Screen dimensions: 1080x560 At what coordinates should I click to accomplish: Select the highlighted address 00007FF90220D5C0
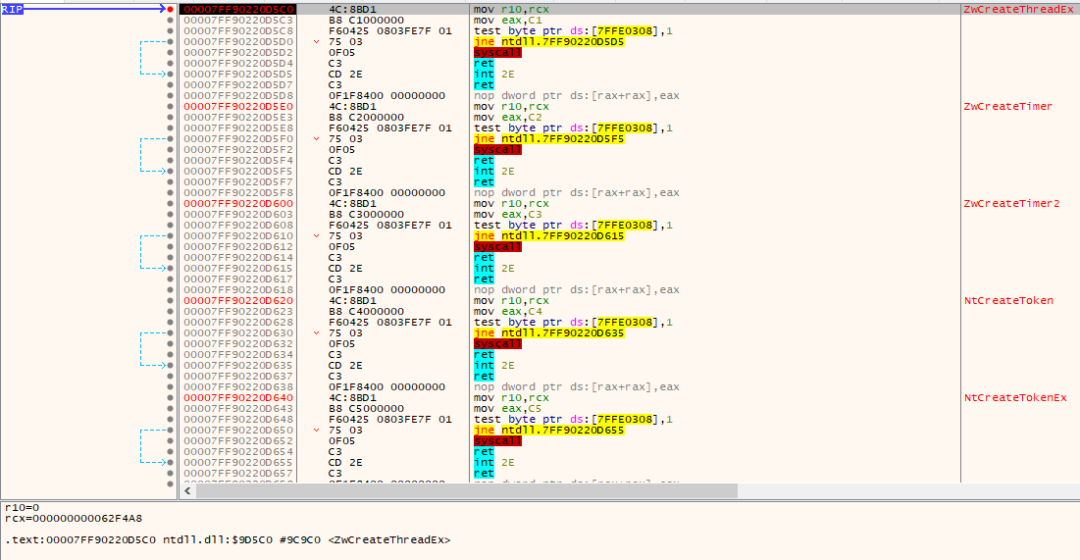[x=238, y=10]
